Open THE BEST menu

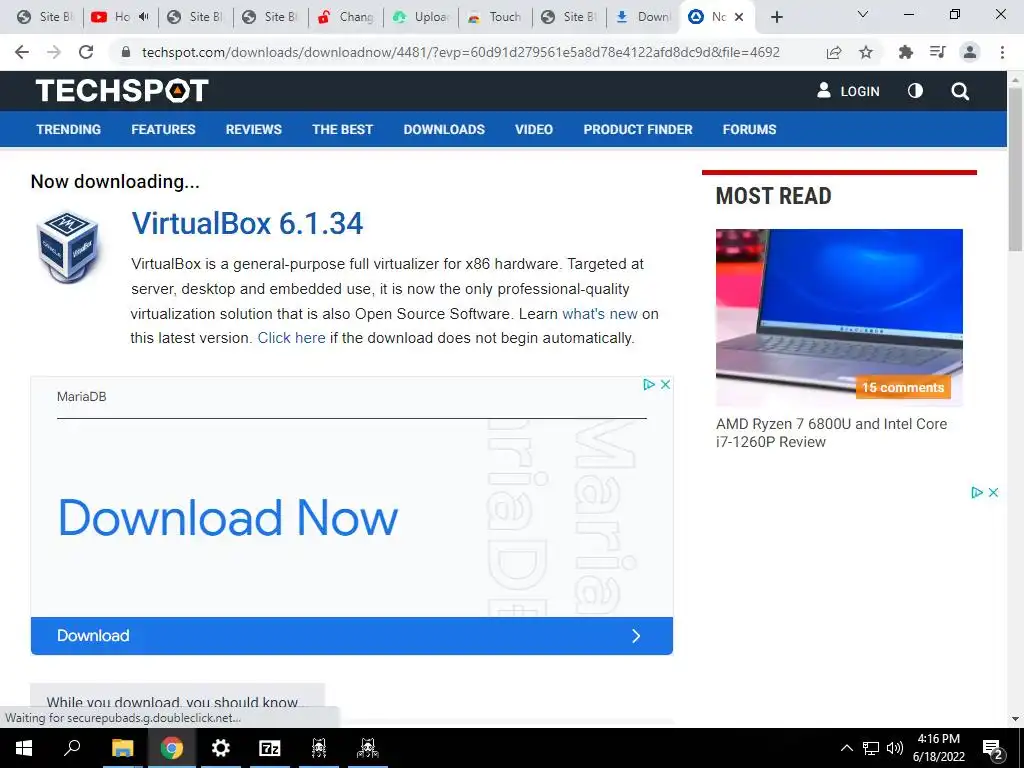click(x=342, y=129)
